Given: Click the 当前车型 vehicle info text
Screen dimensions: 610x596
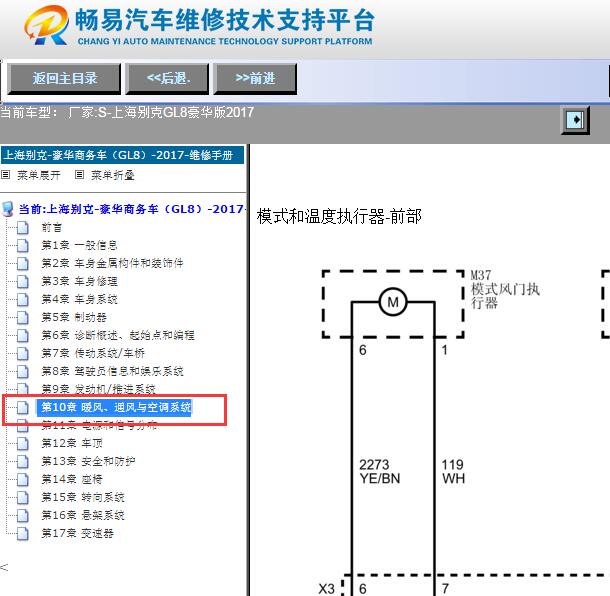Looking at the screenshot, I should click(x=127, y=113).
